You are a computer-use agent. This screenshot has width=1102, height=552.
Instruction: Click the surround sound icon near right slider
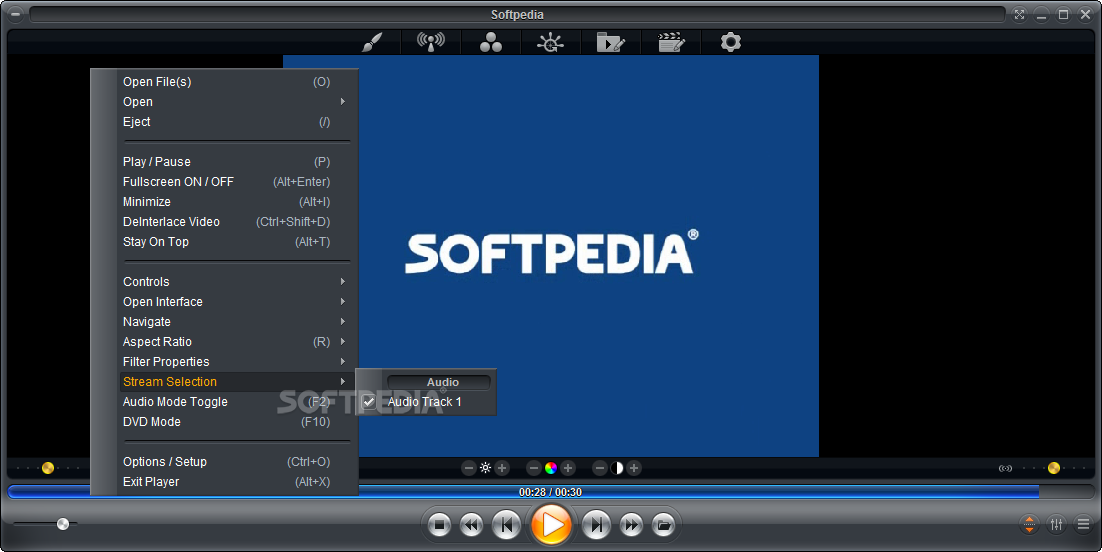[x=1006, y=468]
